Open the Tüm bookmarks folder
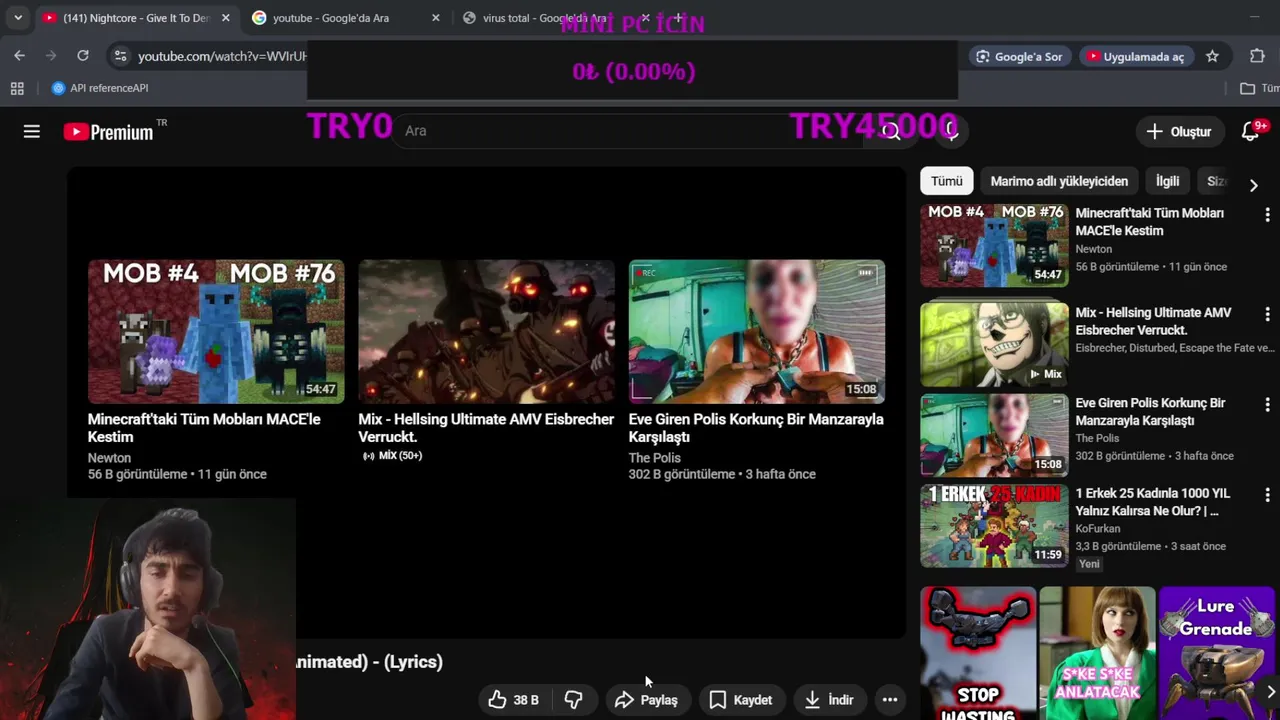Viewport: 1280px width, 720px height. 1259,88
